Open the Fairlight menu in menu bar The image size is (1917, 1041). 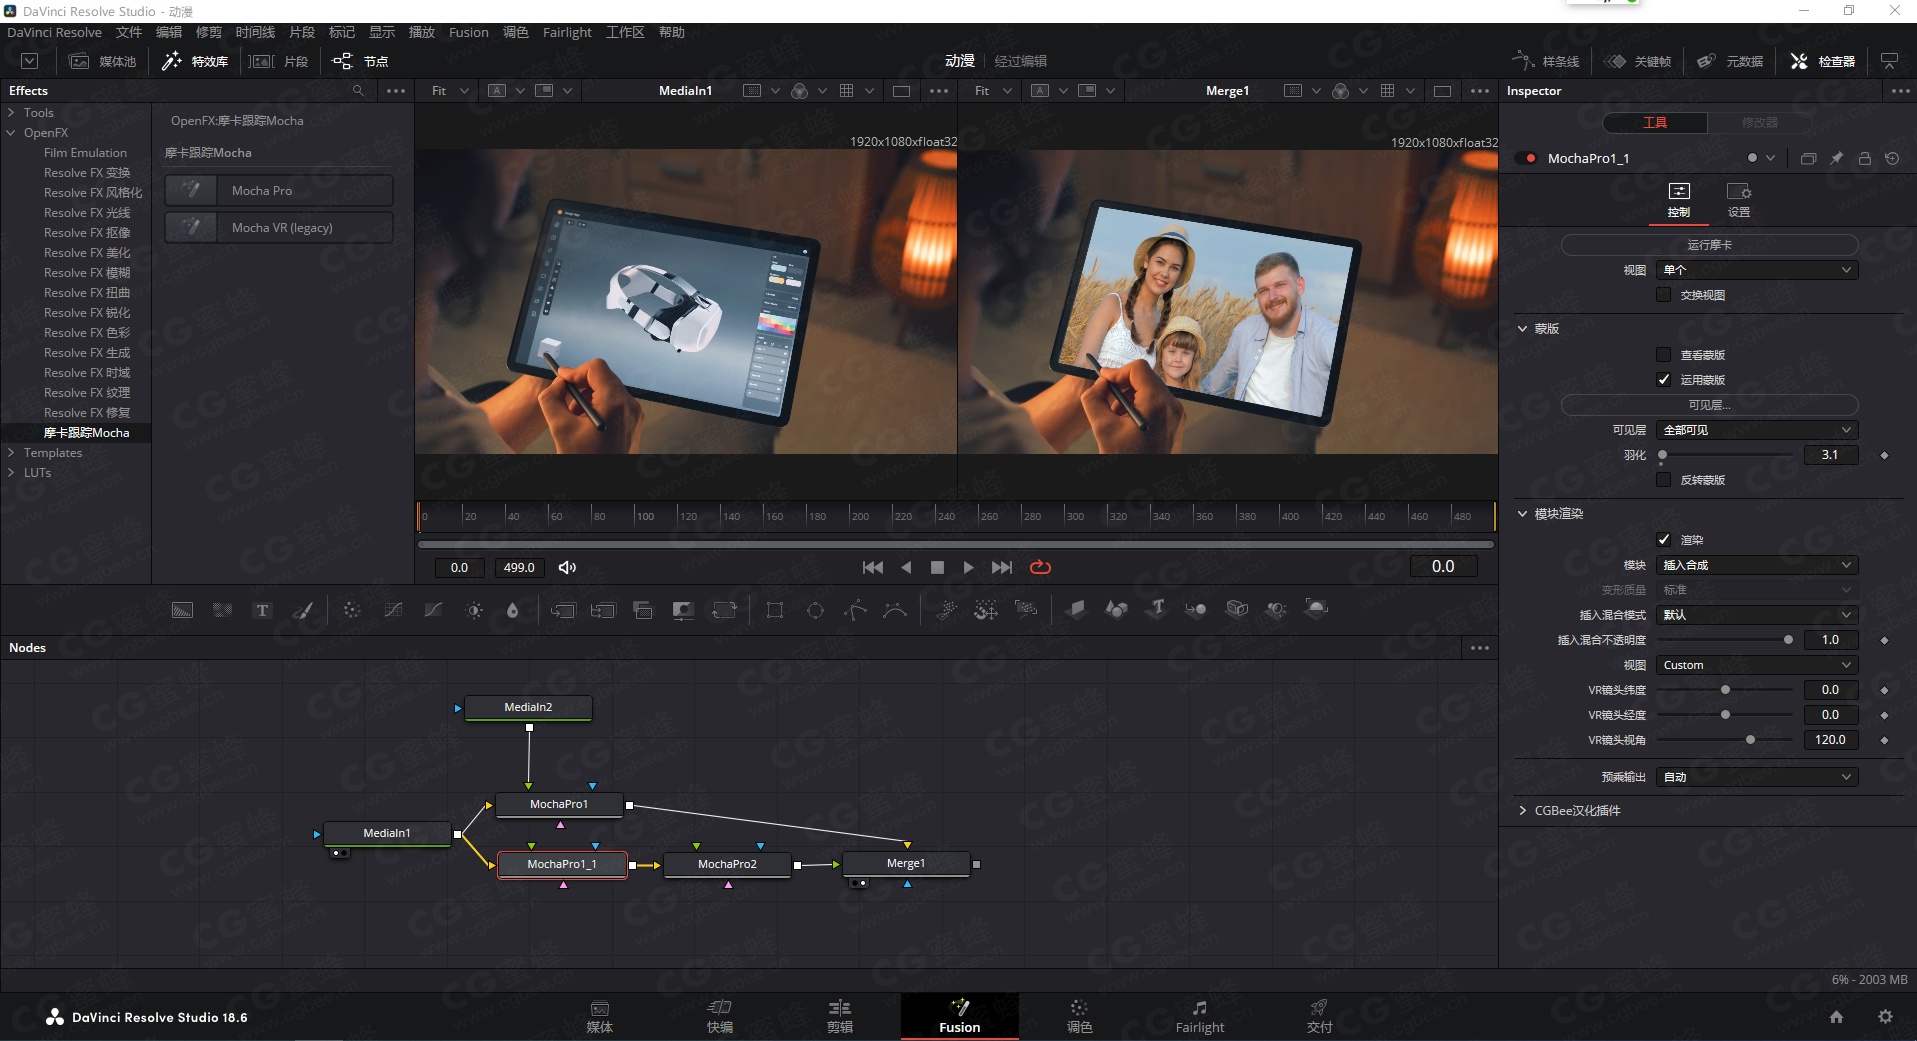(x=567, y=32)
